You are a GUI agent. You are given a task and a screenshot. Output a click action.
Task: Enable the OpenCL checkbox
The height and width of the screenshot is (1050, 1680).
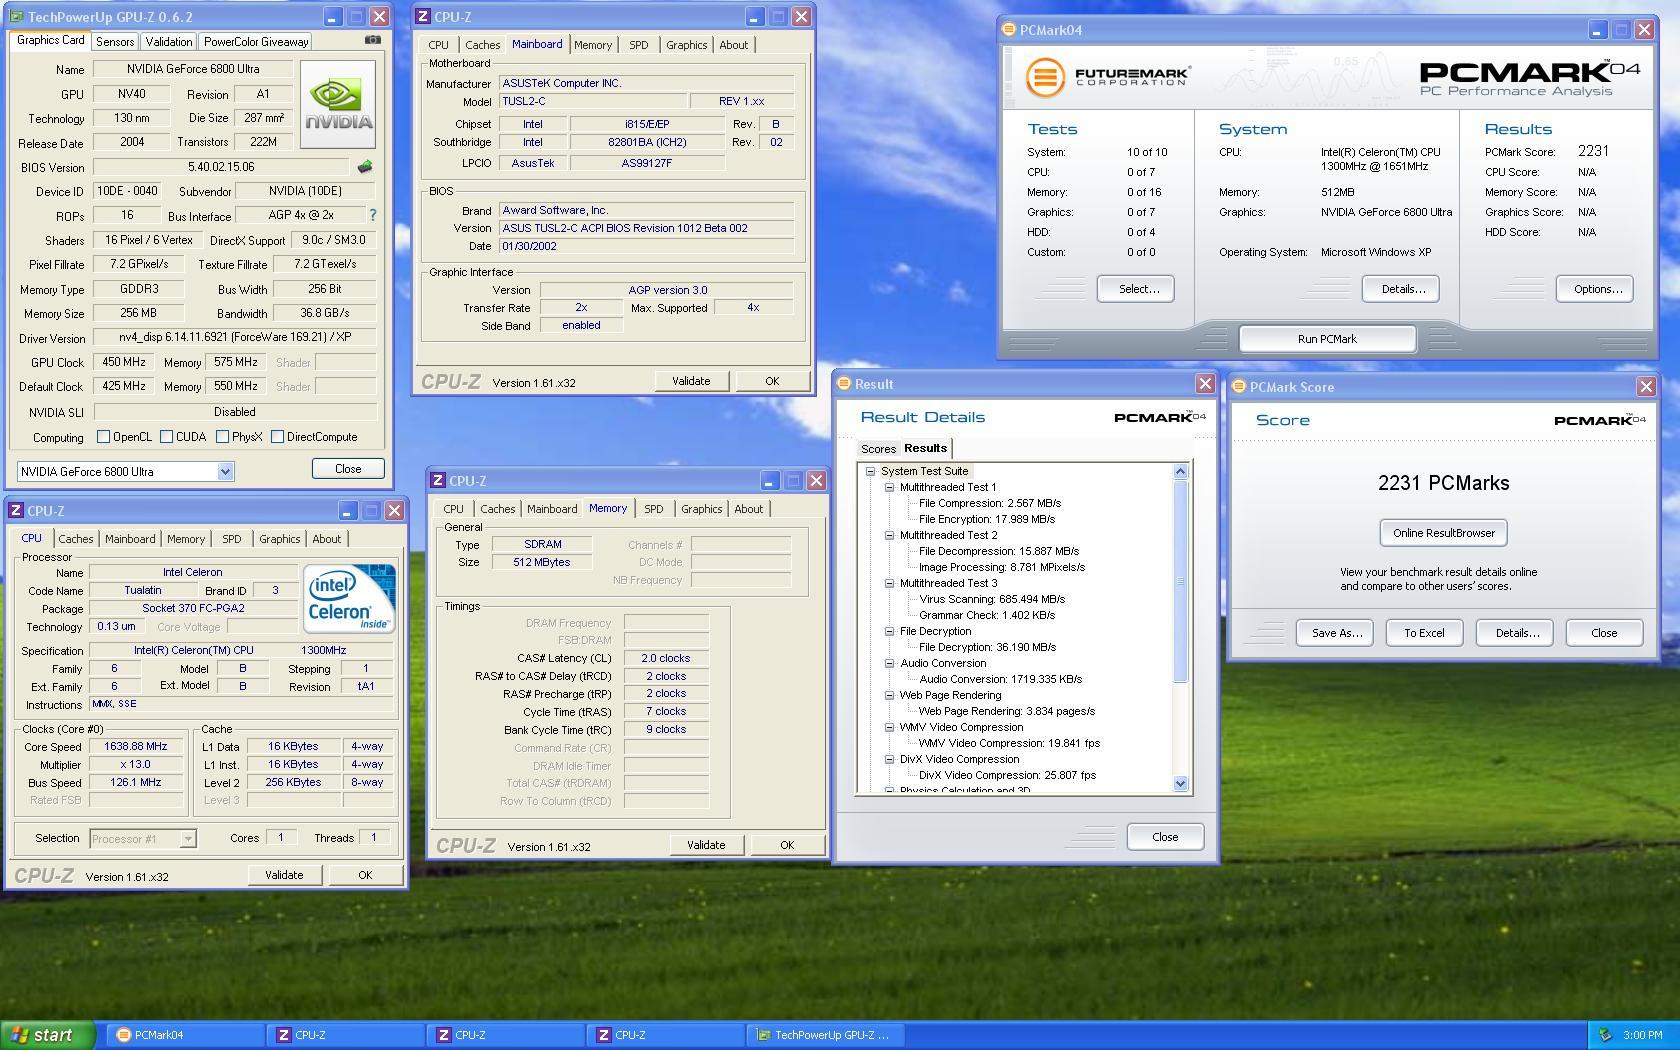click(103, 437)
